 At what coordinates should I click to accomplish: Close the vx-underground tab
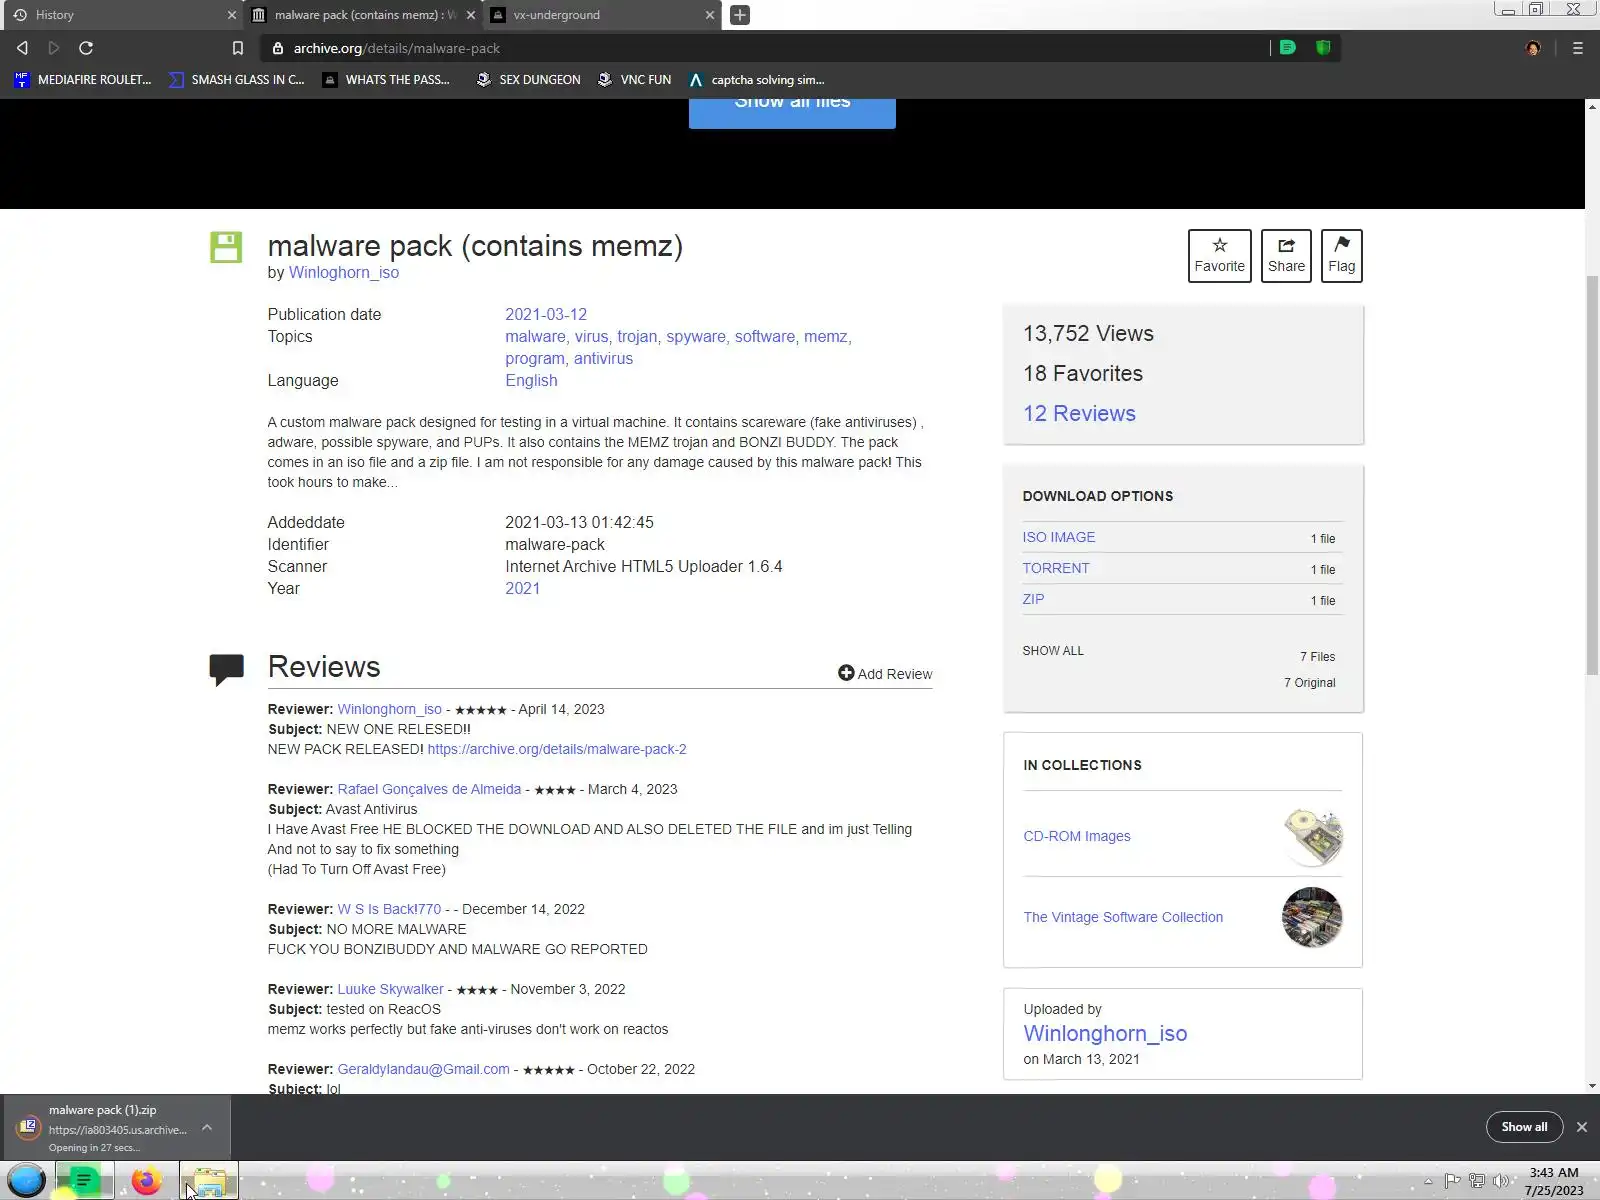(x=710, y=15)
